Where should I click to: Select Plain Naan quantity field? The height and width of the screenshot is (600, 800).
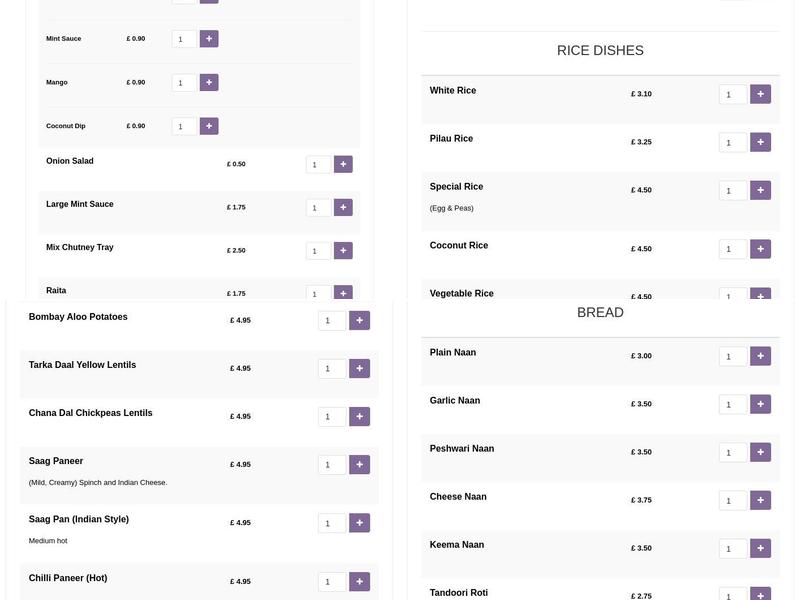tap(732, 356)
